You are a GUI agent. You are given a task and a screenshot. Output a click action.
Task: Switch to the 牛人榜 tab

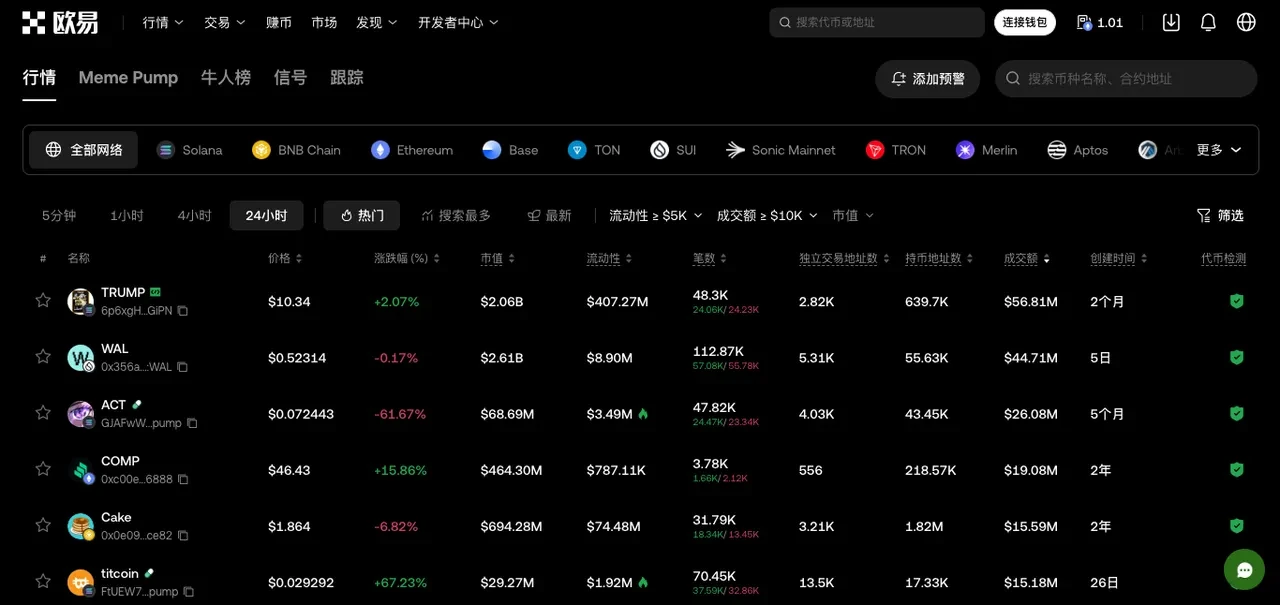[x=226, y=78]
